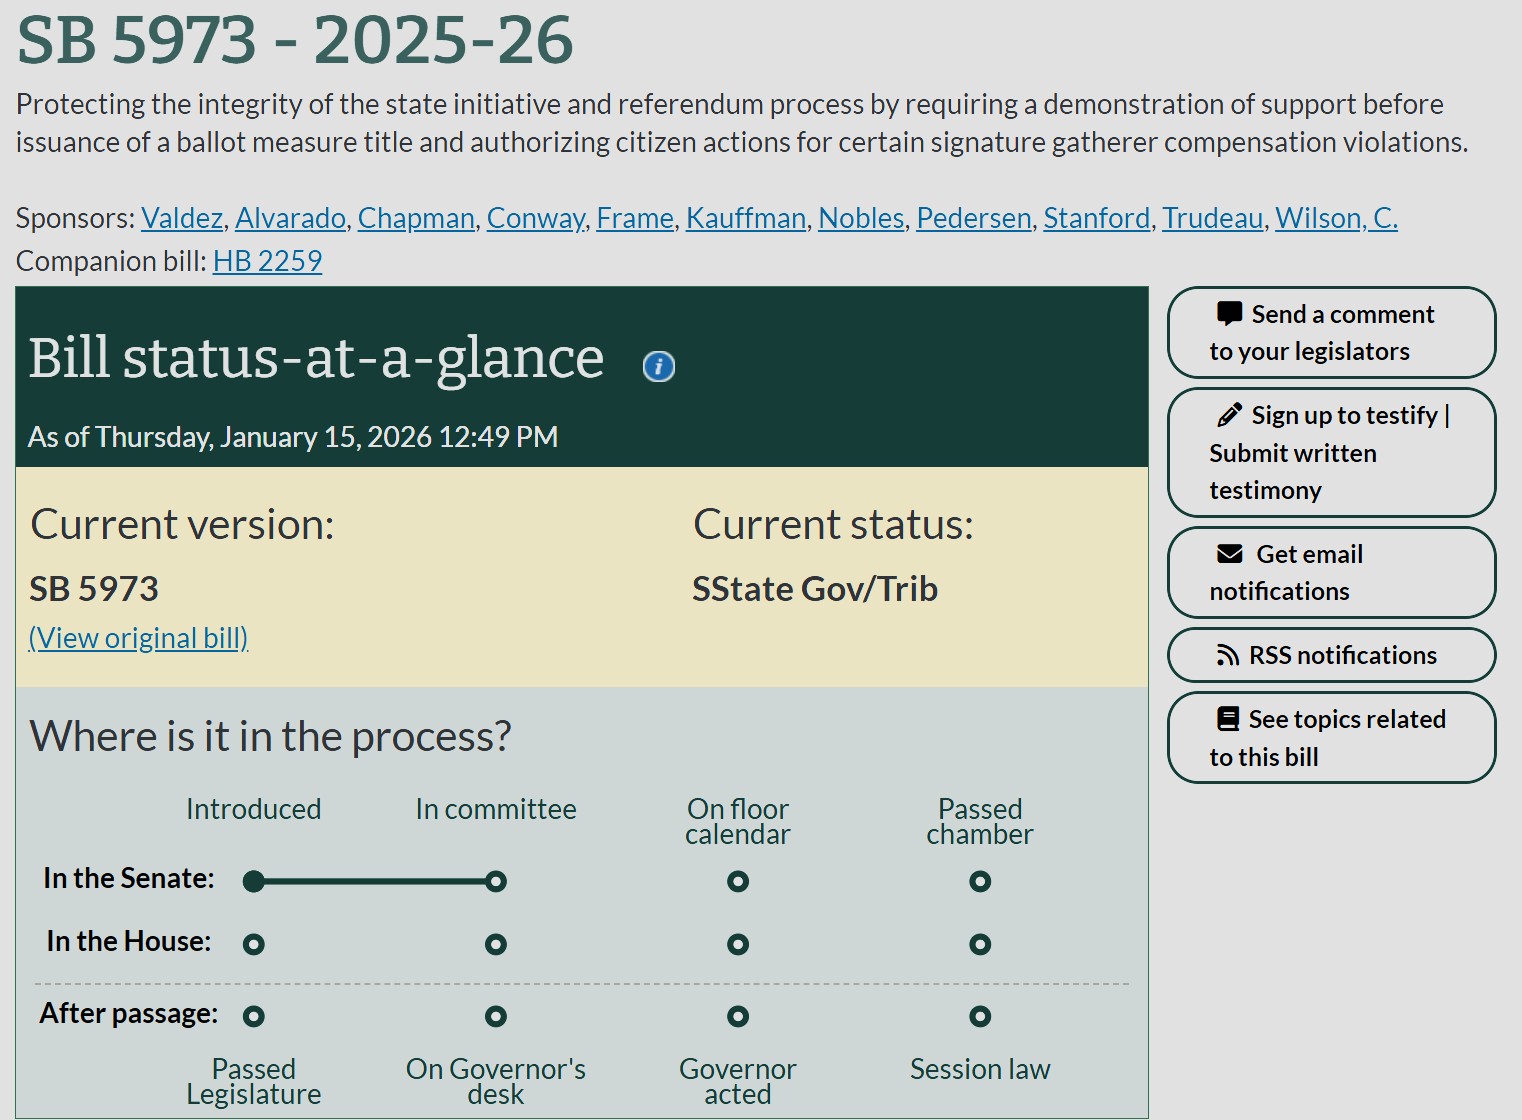Screen dimensions: 1522x1120
Task: Click Send a comment to your legislators button
Action: 1331,333
